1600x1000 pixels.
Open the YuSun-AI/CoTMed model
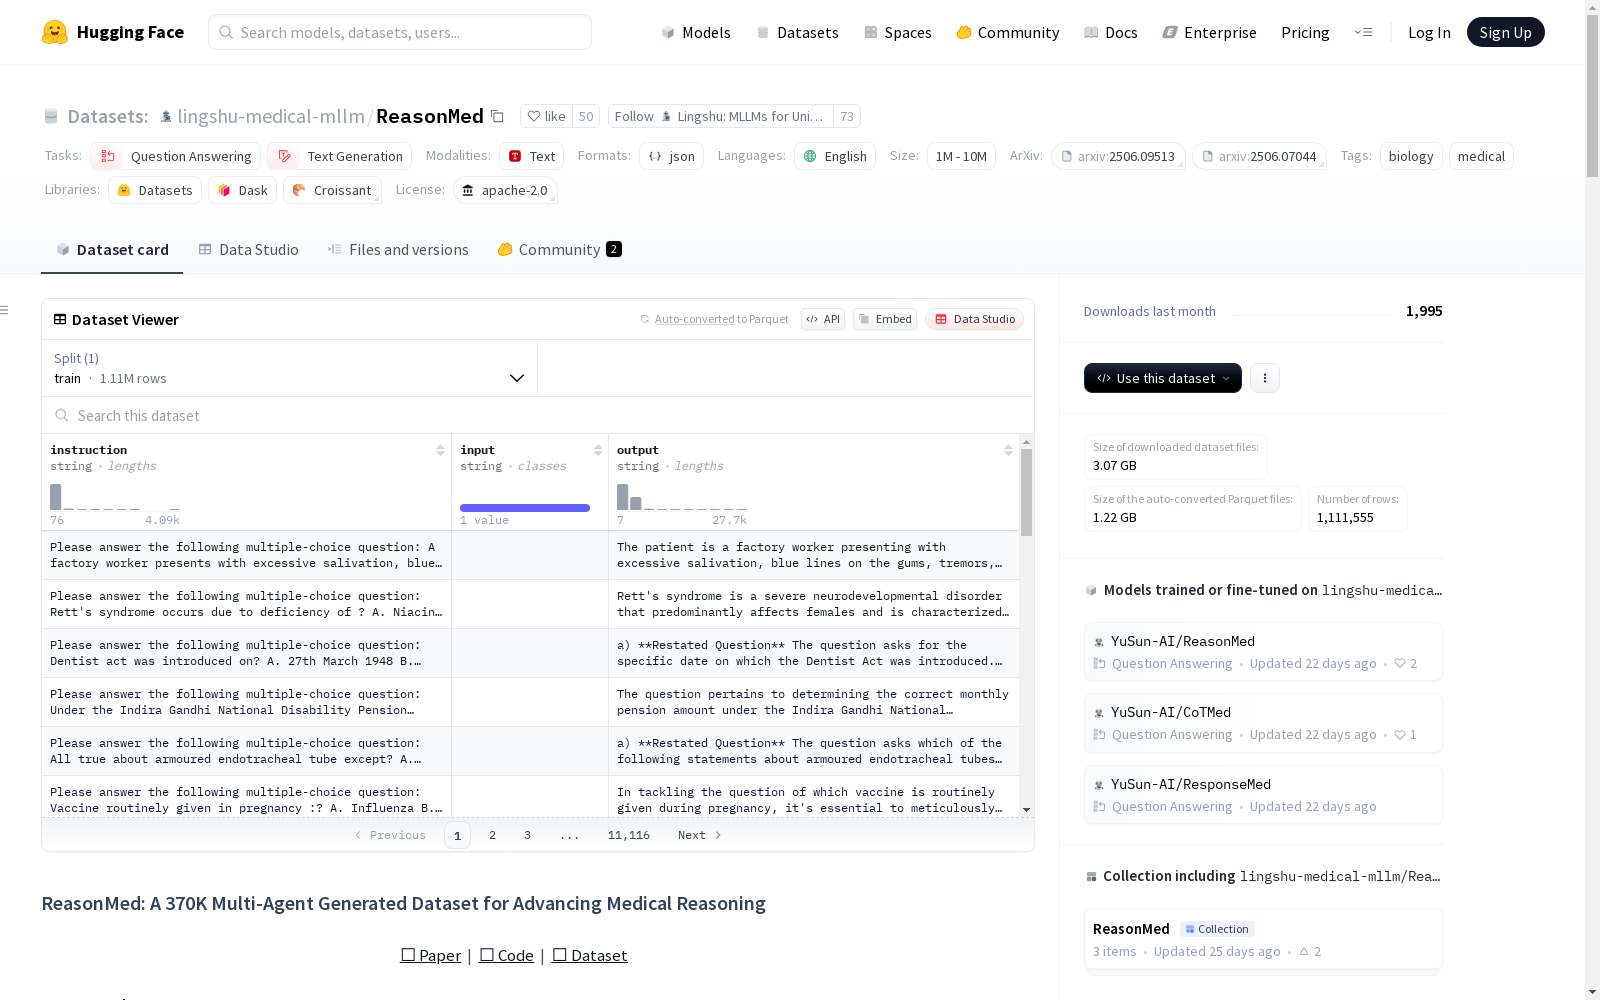pos(1263,723)
